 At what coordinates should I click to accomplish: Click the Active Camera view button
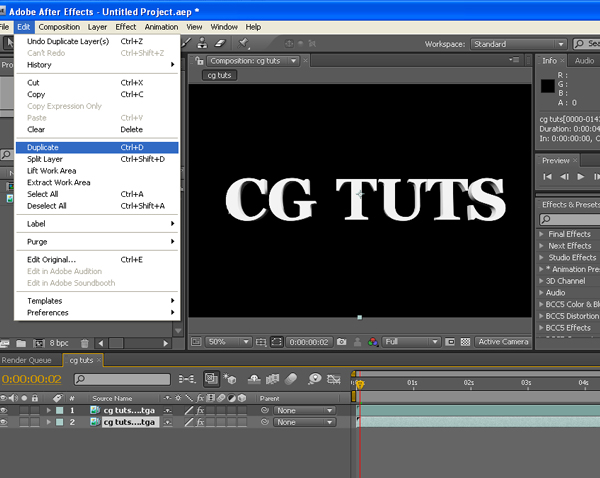click(x=503, y=342)
